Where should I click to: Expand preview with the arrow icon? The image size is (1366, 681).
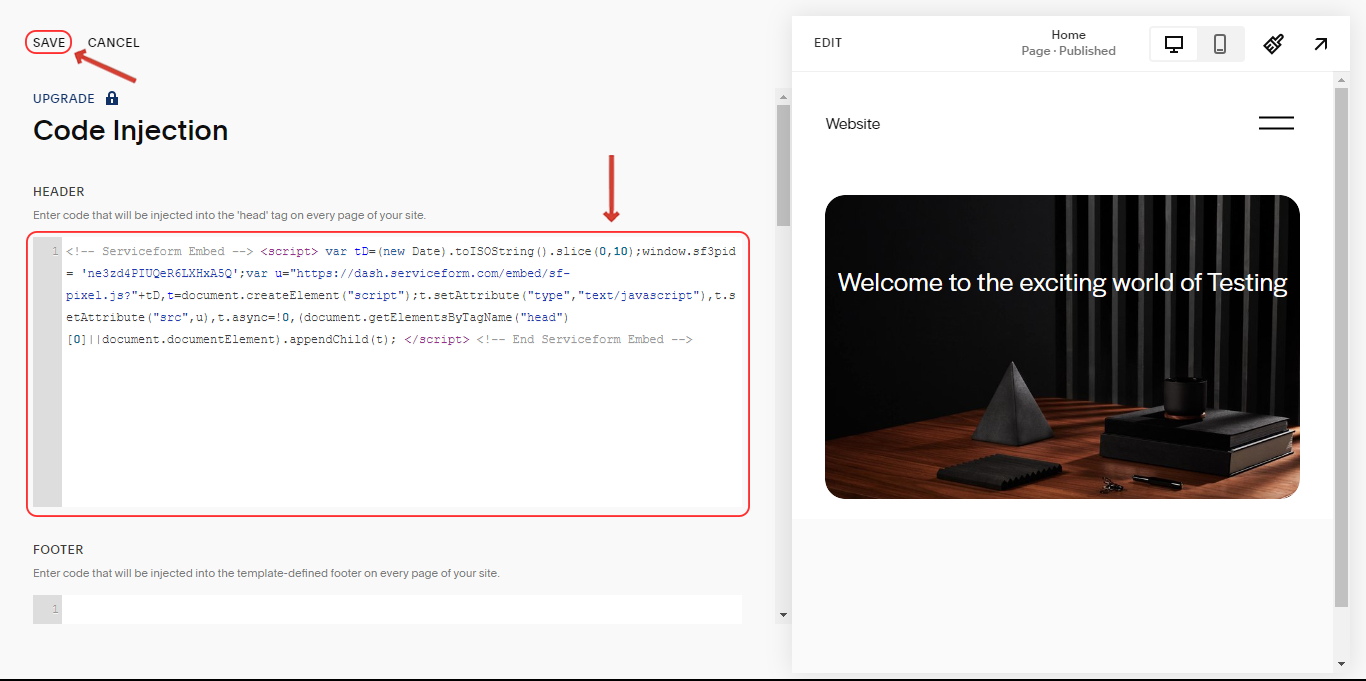point(1321,44)
